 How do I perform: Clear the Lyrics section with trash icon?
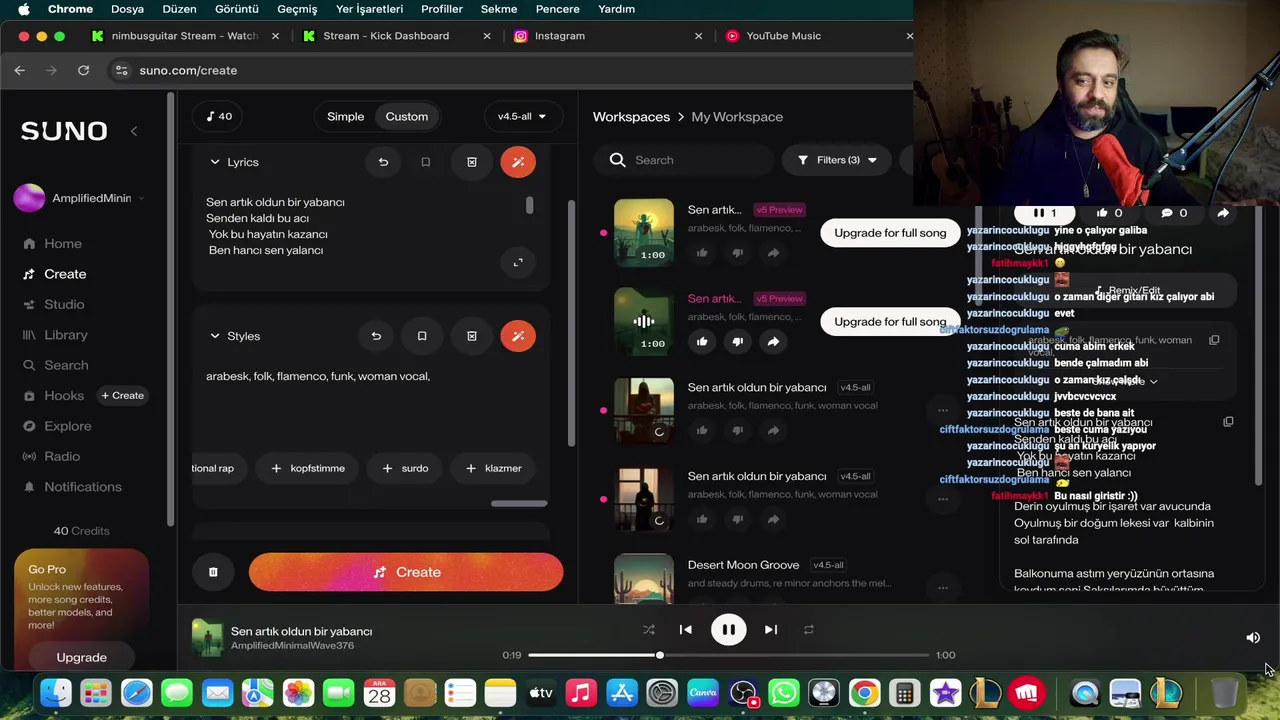click(472, 162)
